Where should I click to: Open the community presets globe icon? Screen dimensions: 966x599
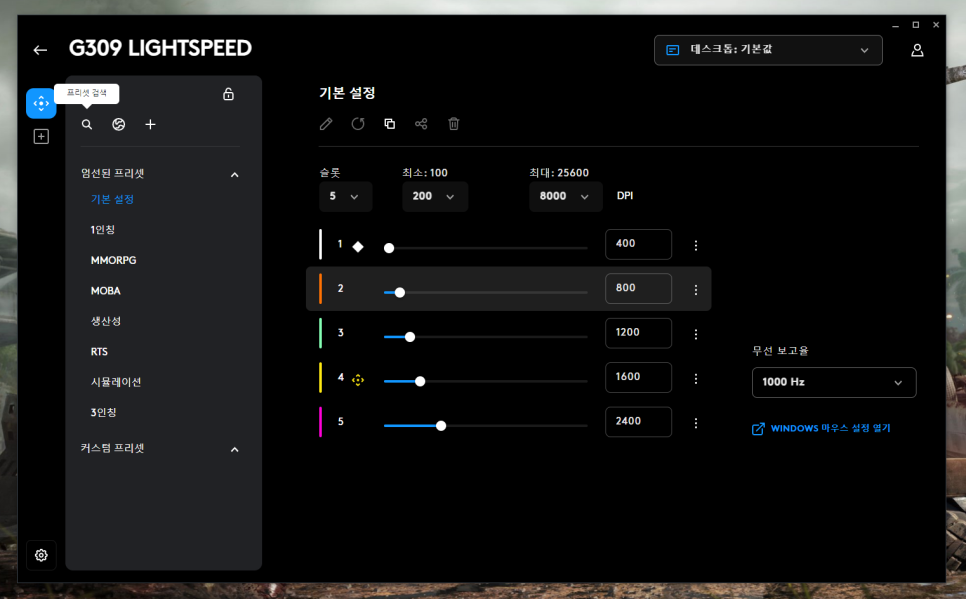point(119,124)
